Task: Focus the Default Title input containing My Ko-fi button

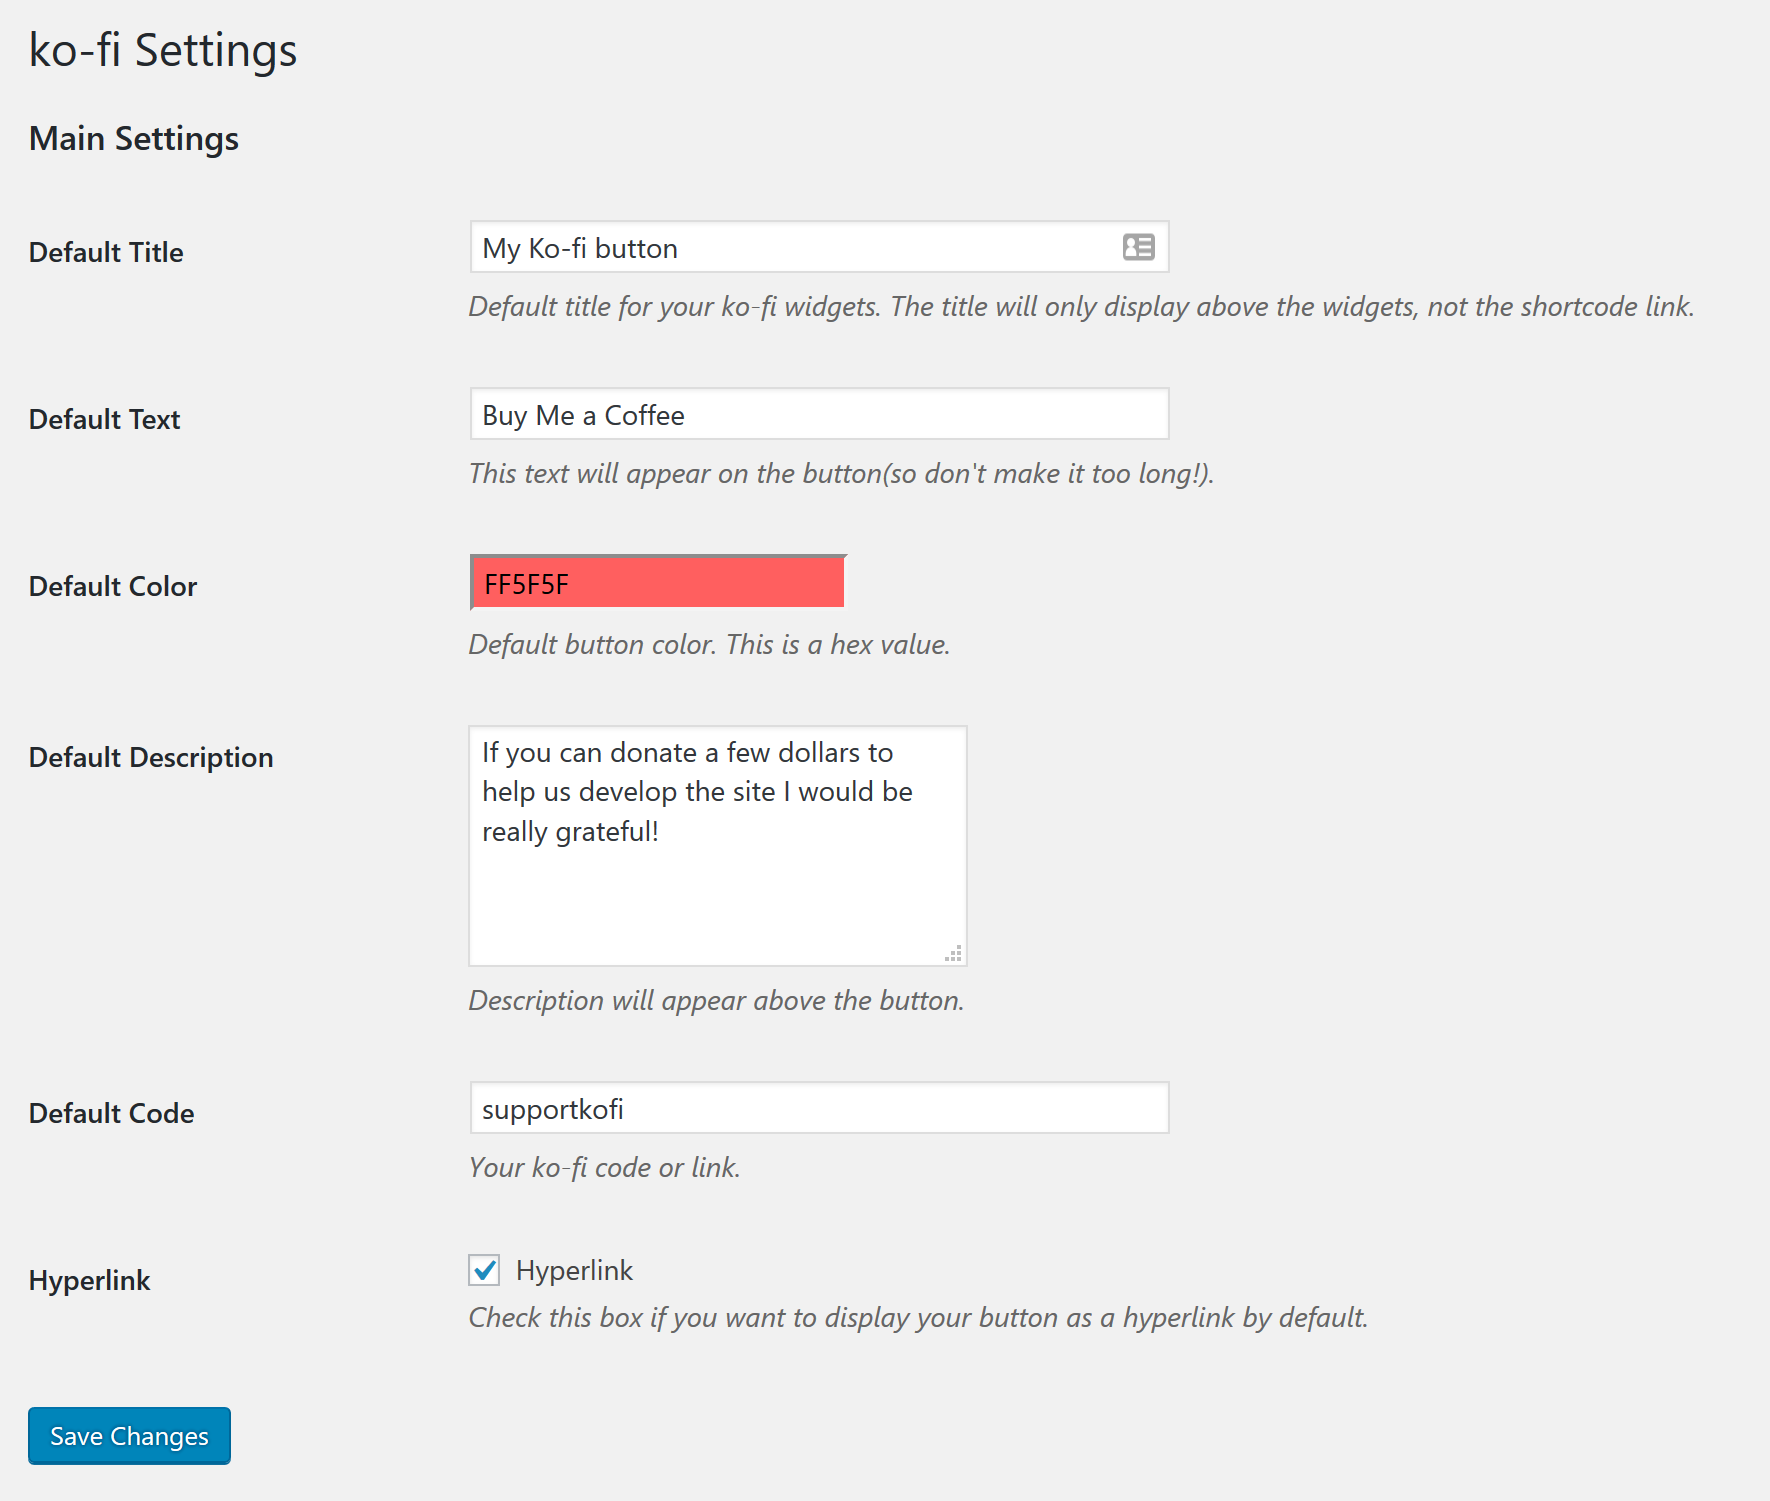Action: [x=819, y=247]
